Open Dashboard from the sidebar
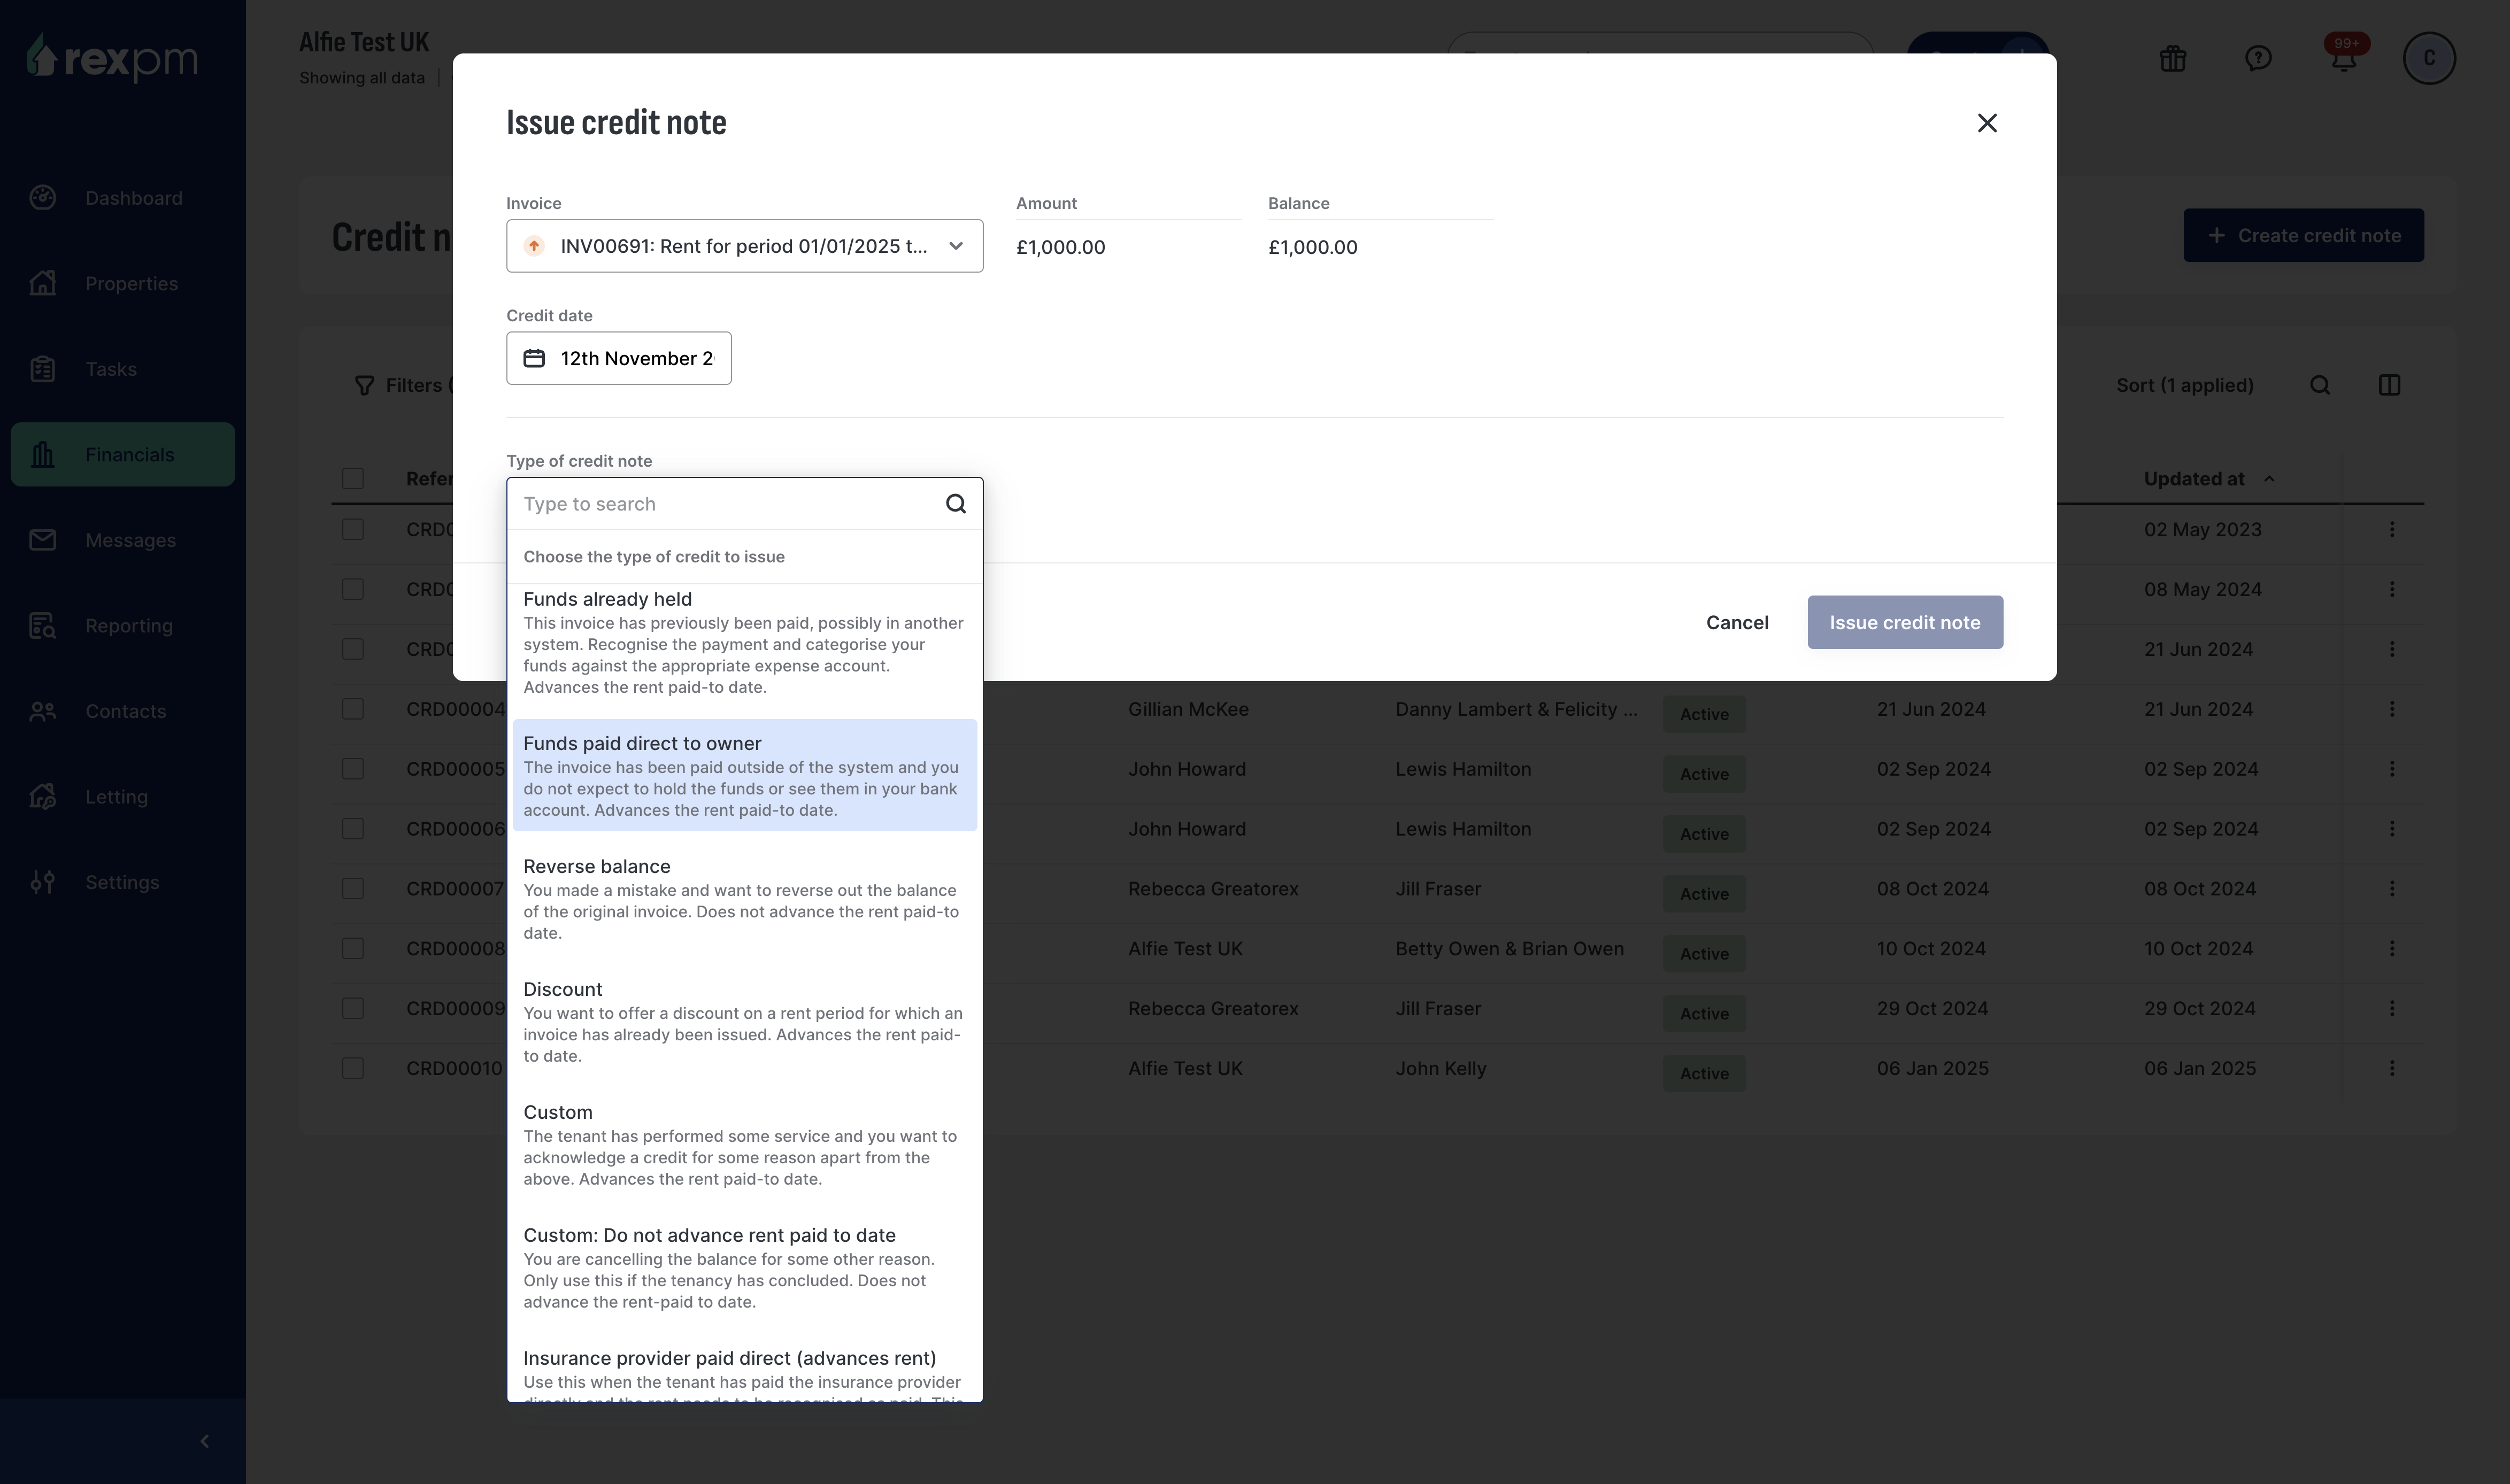 click(x=122, y=198)
